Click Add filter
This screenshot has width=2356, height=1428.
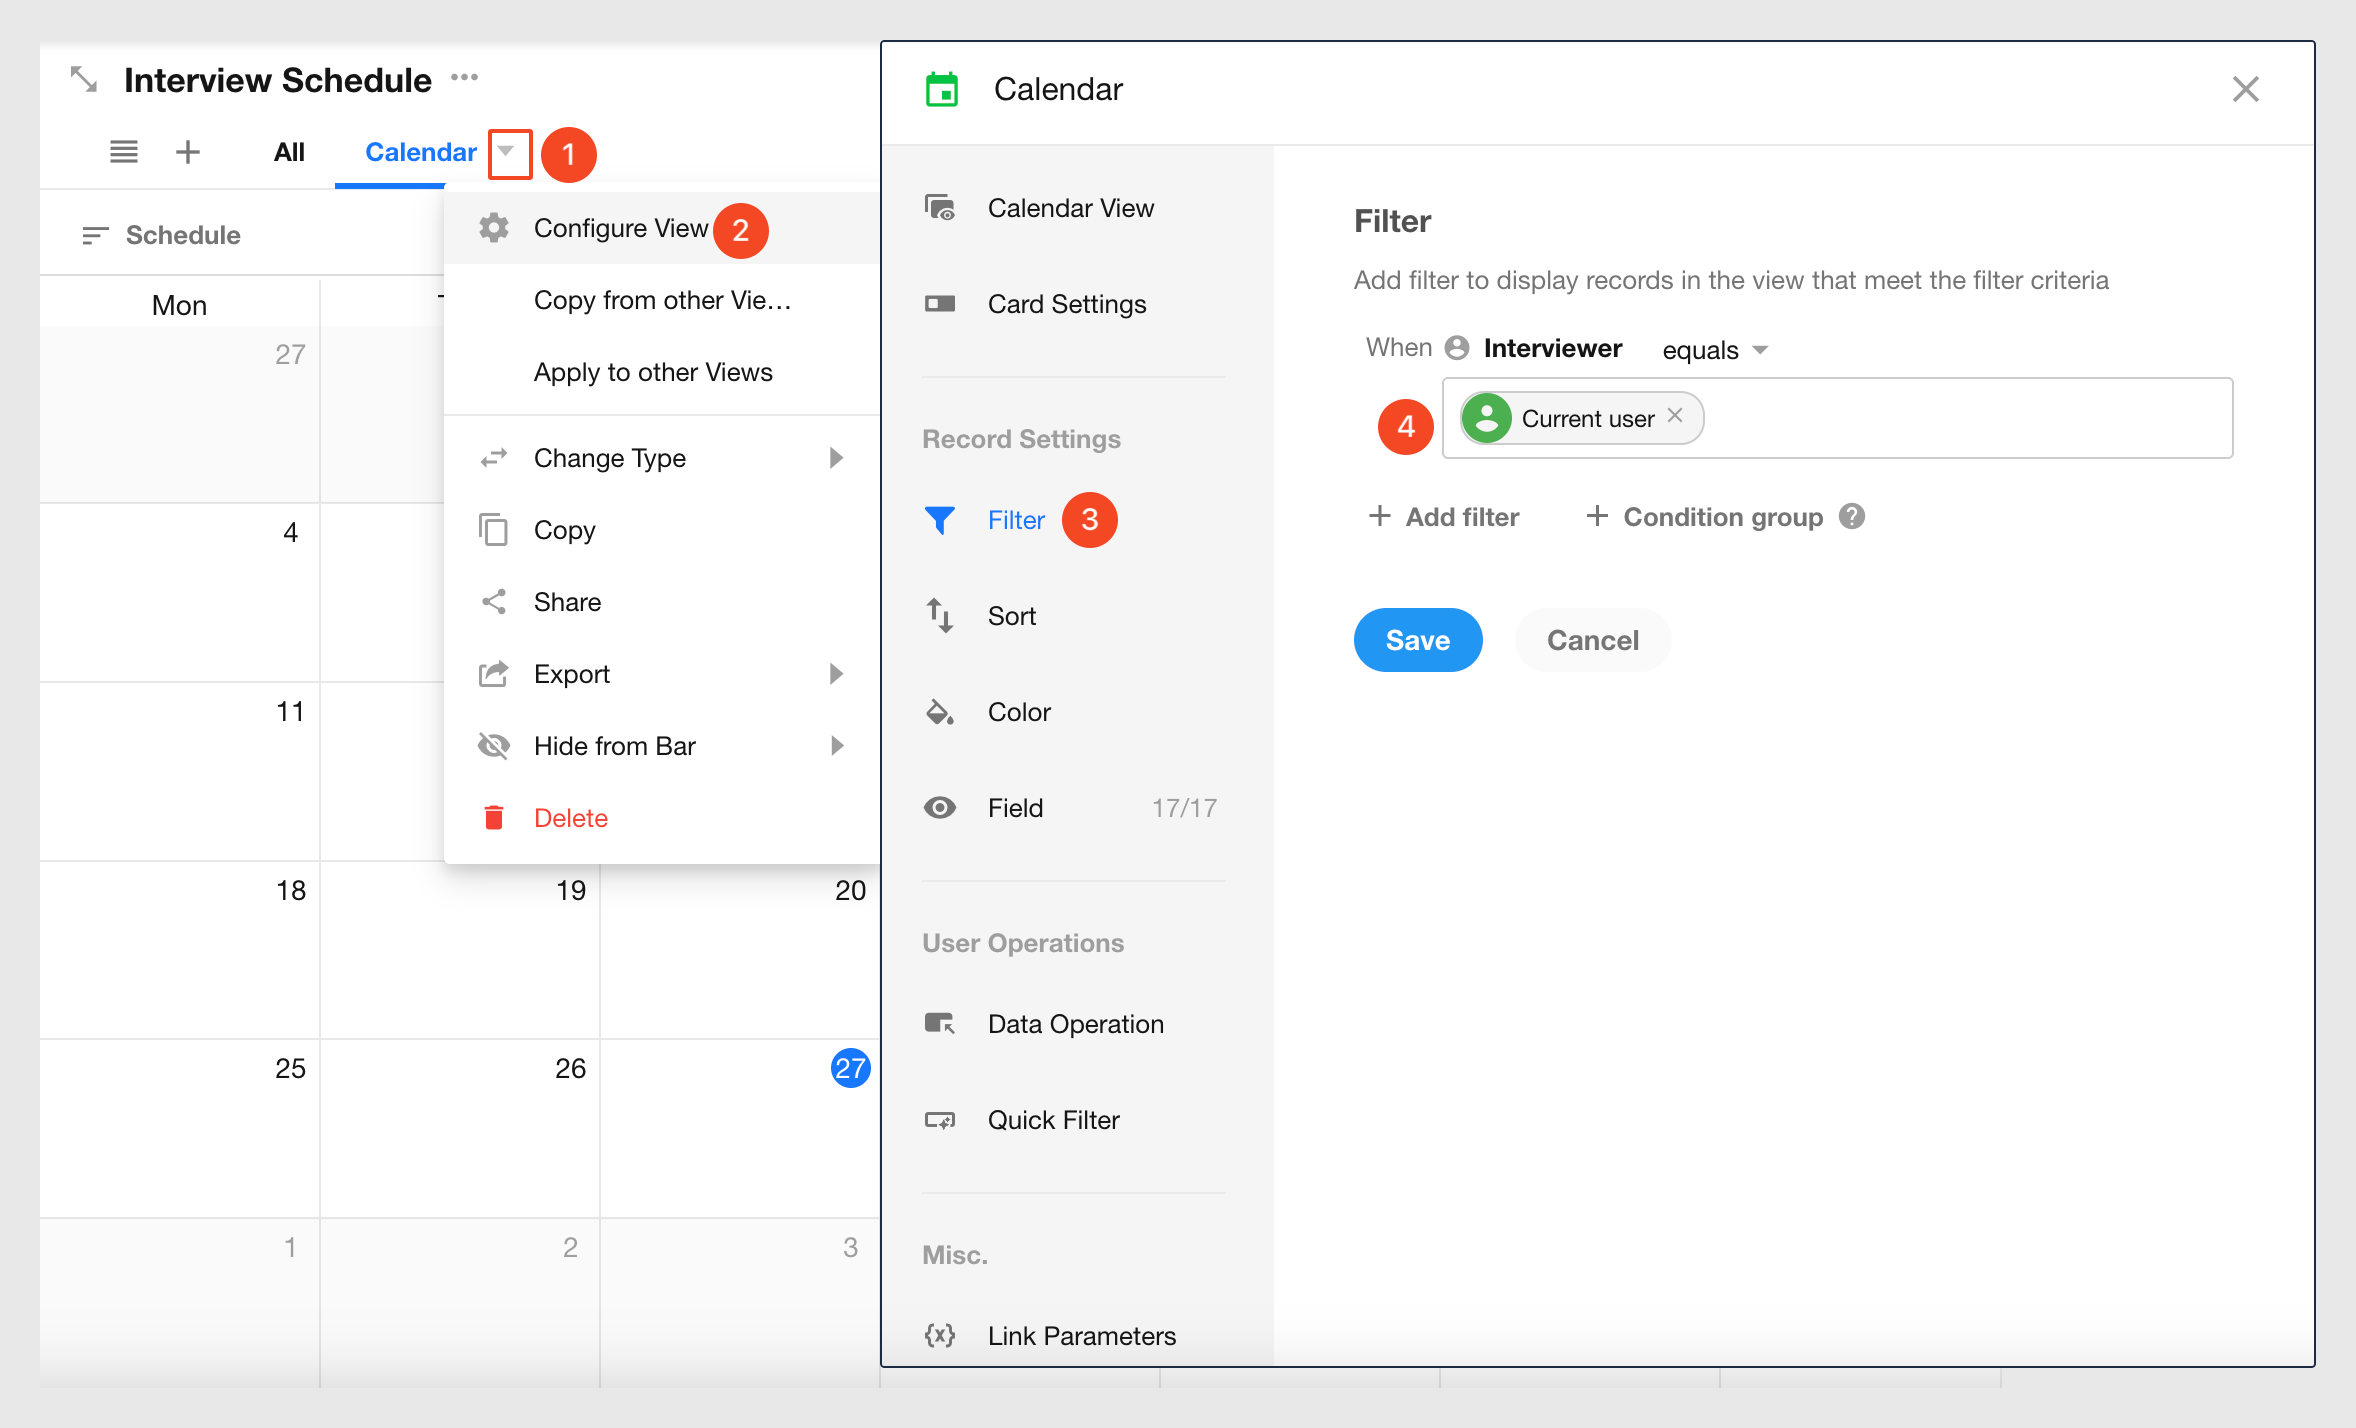tap(1443, 517)
